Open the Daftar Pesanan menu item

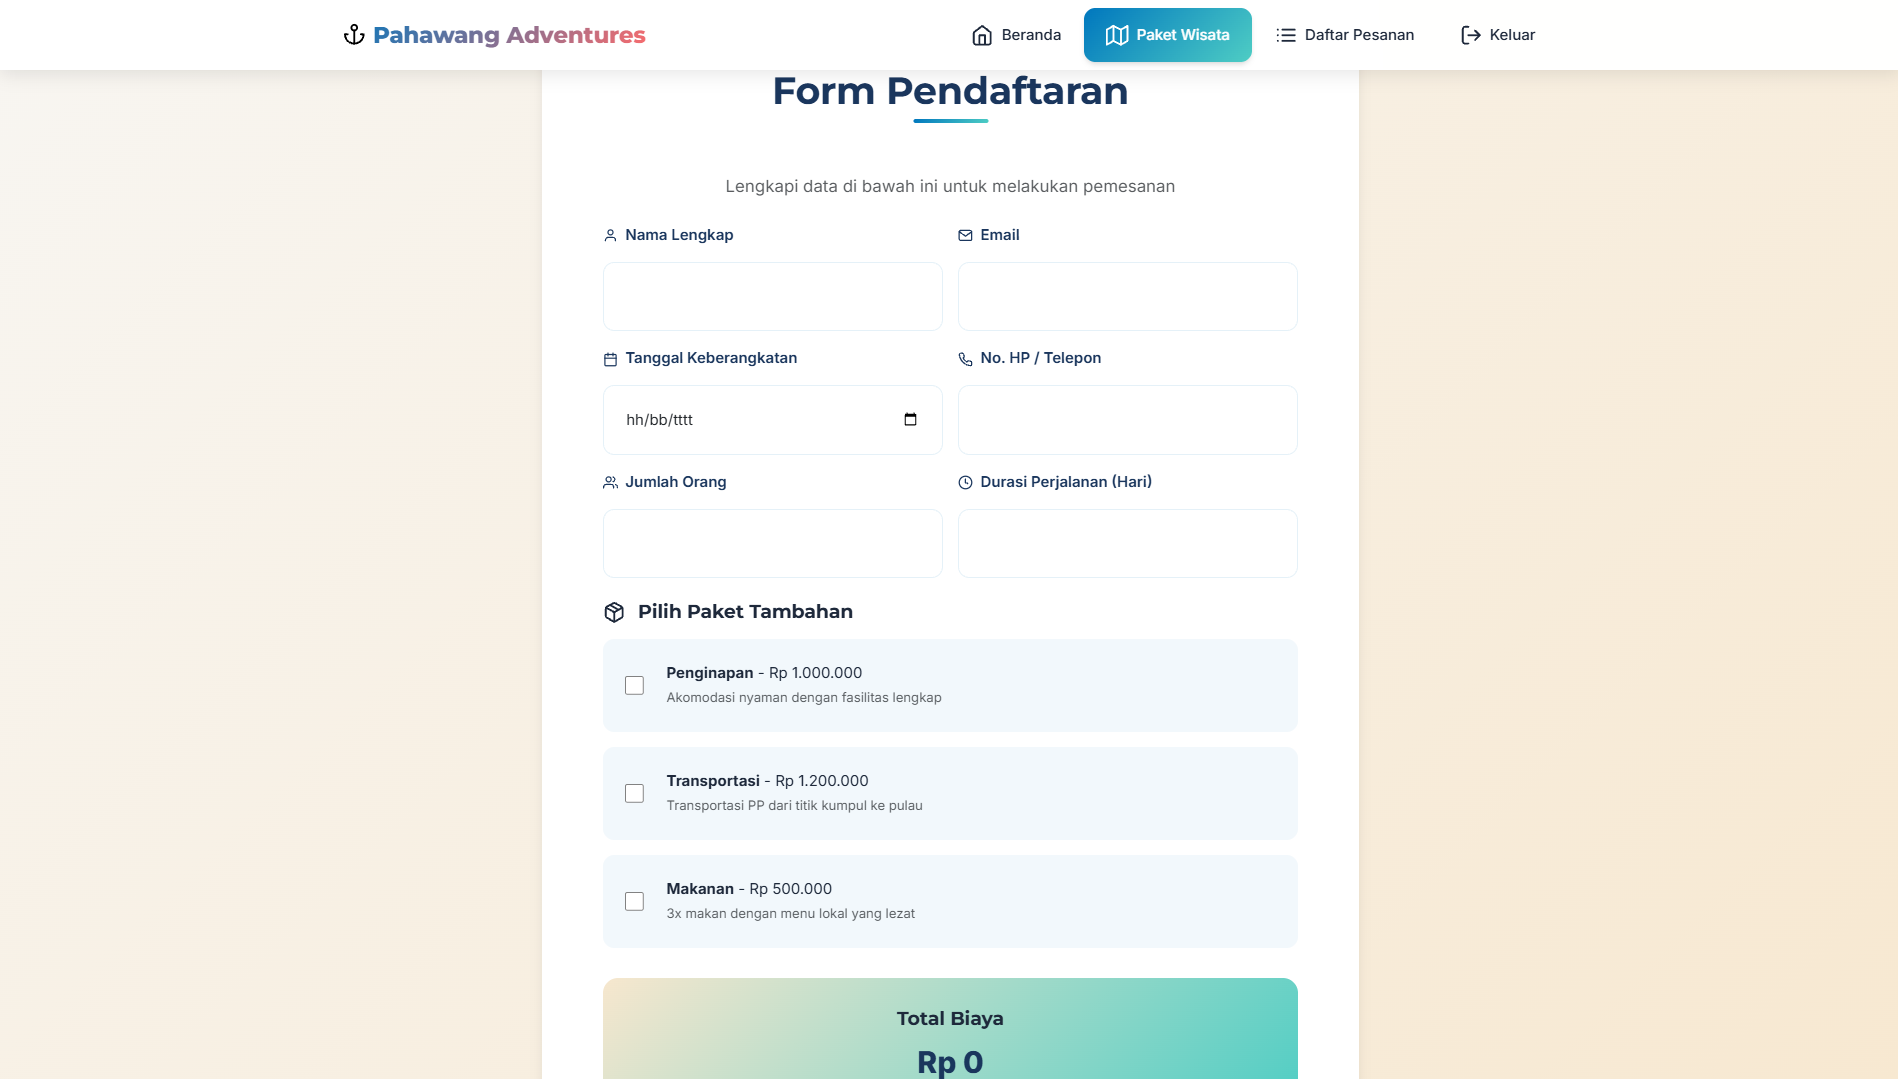pos(1345,35)
